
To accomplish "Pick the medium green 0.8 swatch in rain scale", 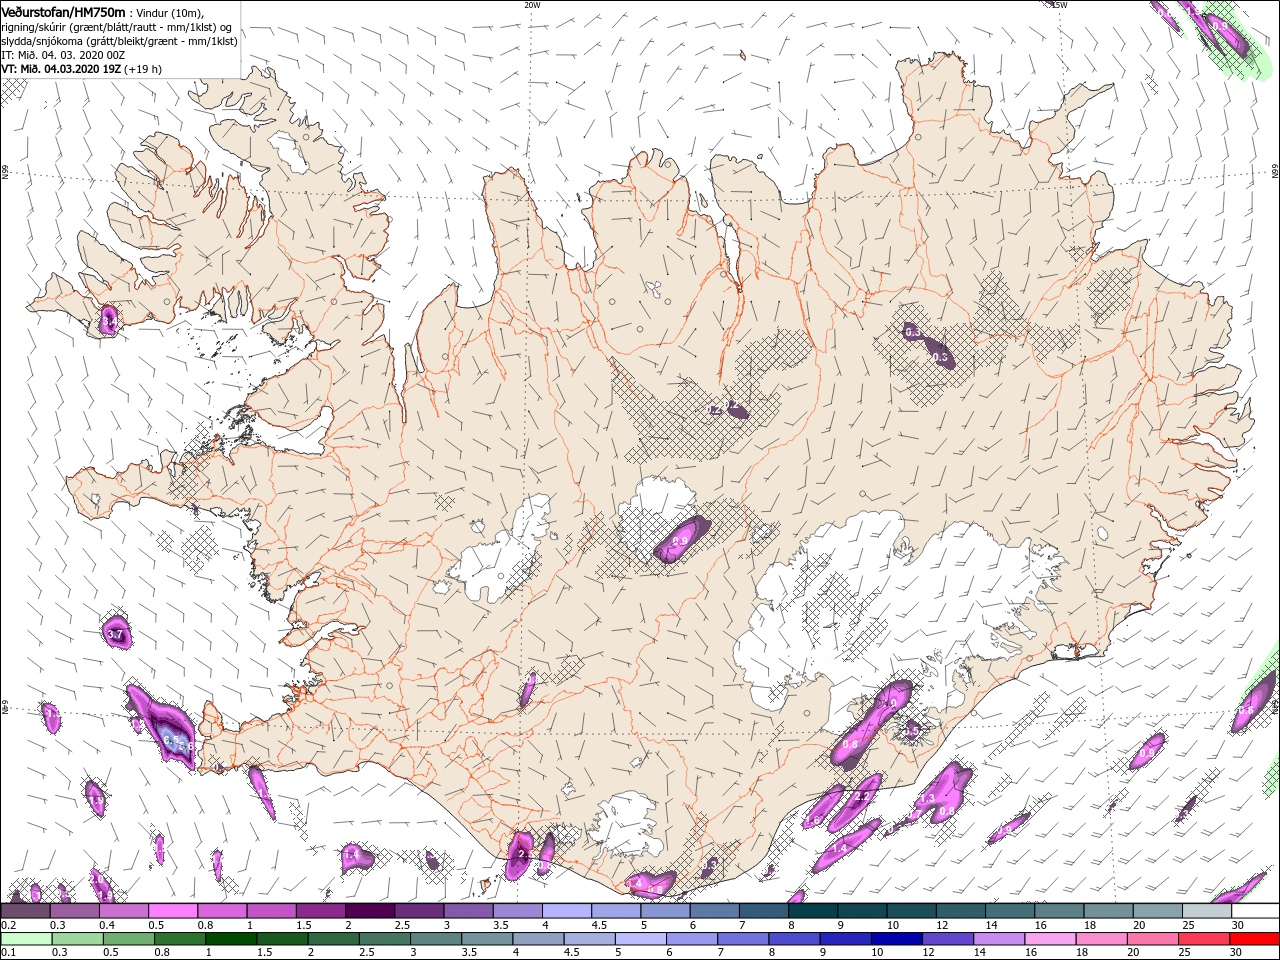I will click(181, 939).
